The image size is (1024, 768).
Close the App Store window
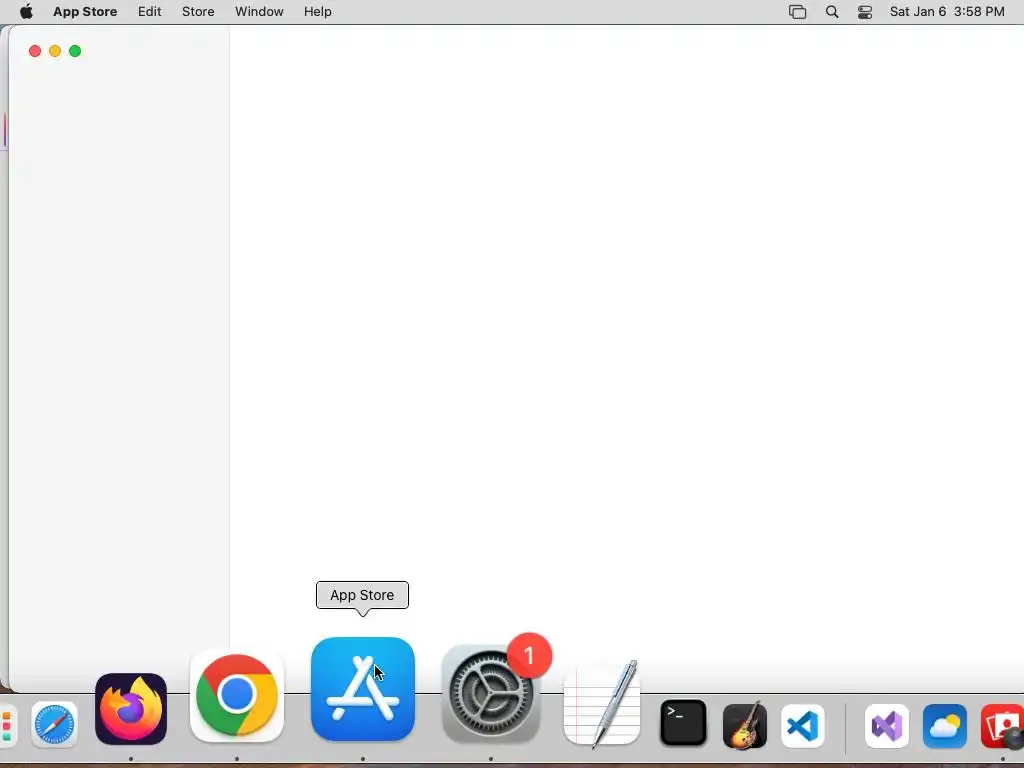pyautogui.click(x=35, y=51)
